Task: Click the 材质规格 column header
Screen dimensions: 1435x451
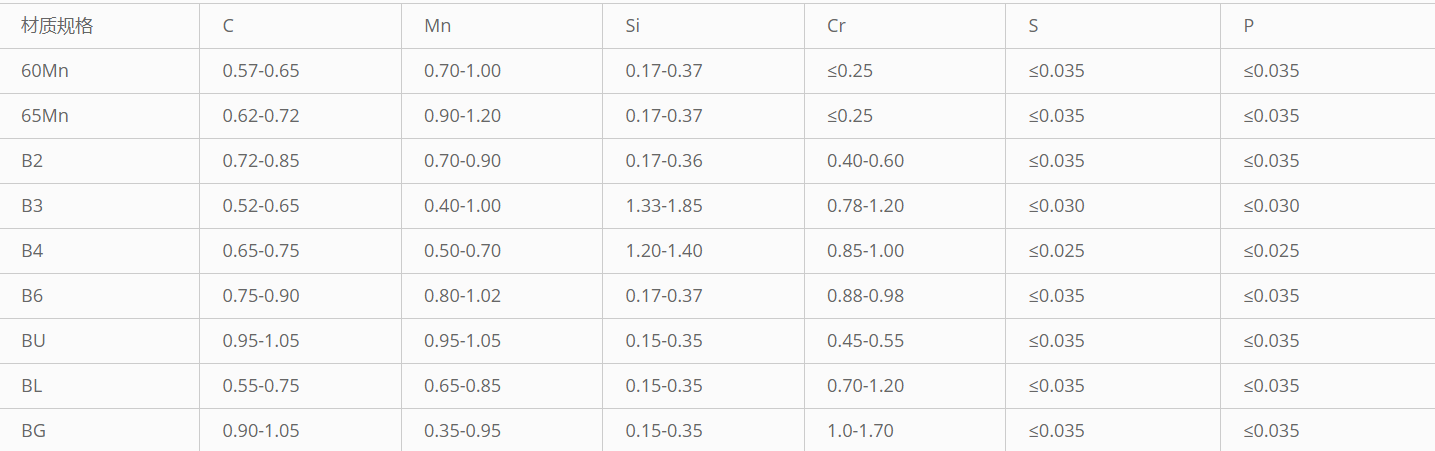Action: click(x=57, y=26)
